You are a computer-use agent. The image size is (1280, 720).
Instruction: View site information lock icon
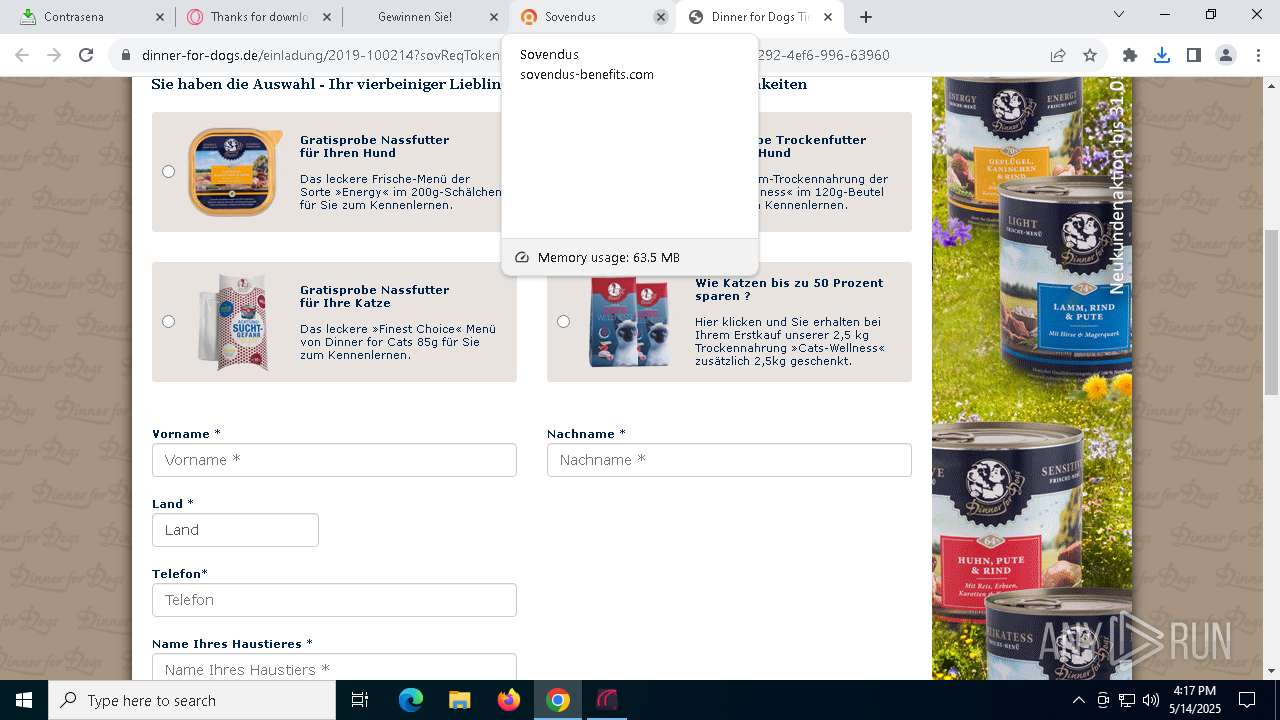point(126,55)
